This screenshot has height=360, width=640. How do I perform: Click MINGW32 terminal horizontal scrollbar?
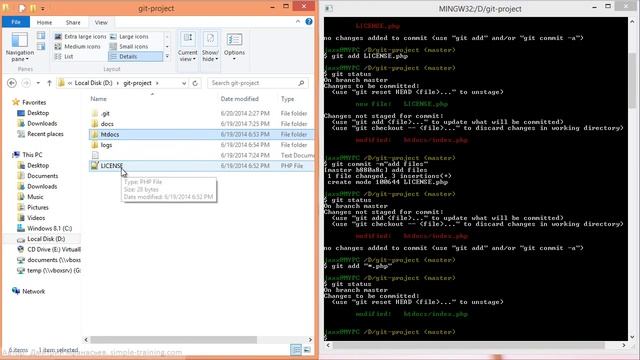pos(469,345)
